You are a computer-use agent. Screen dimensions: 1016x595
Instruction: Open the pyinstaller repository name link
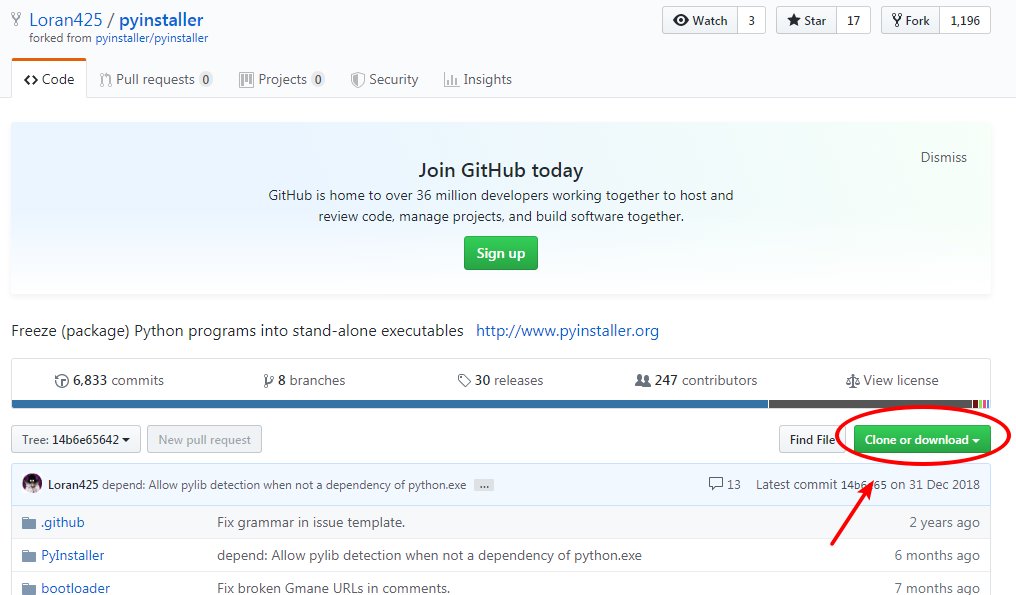pos(161,20)
